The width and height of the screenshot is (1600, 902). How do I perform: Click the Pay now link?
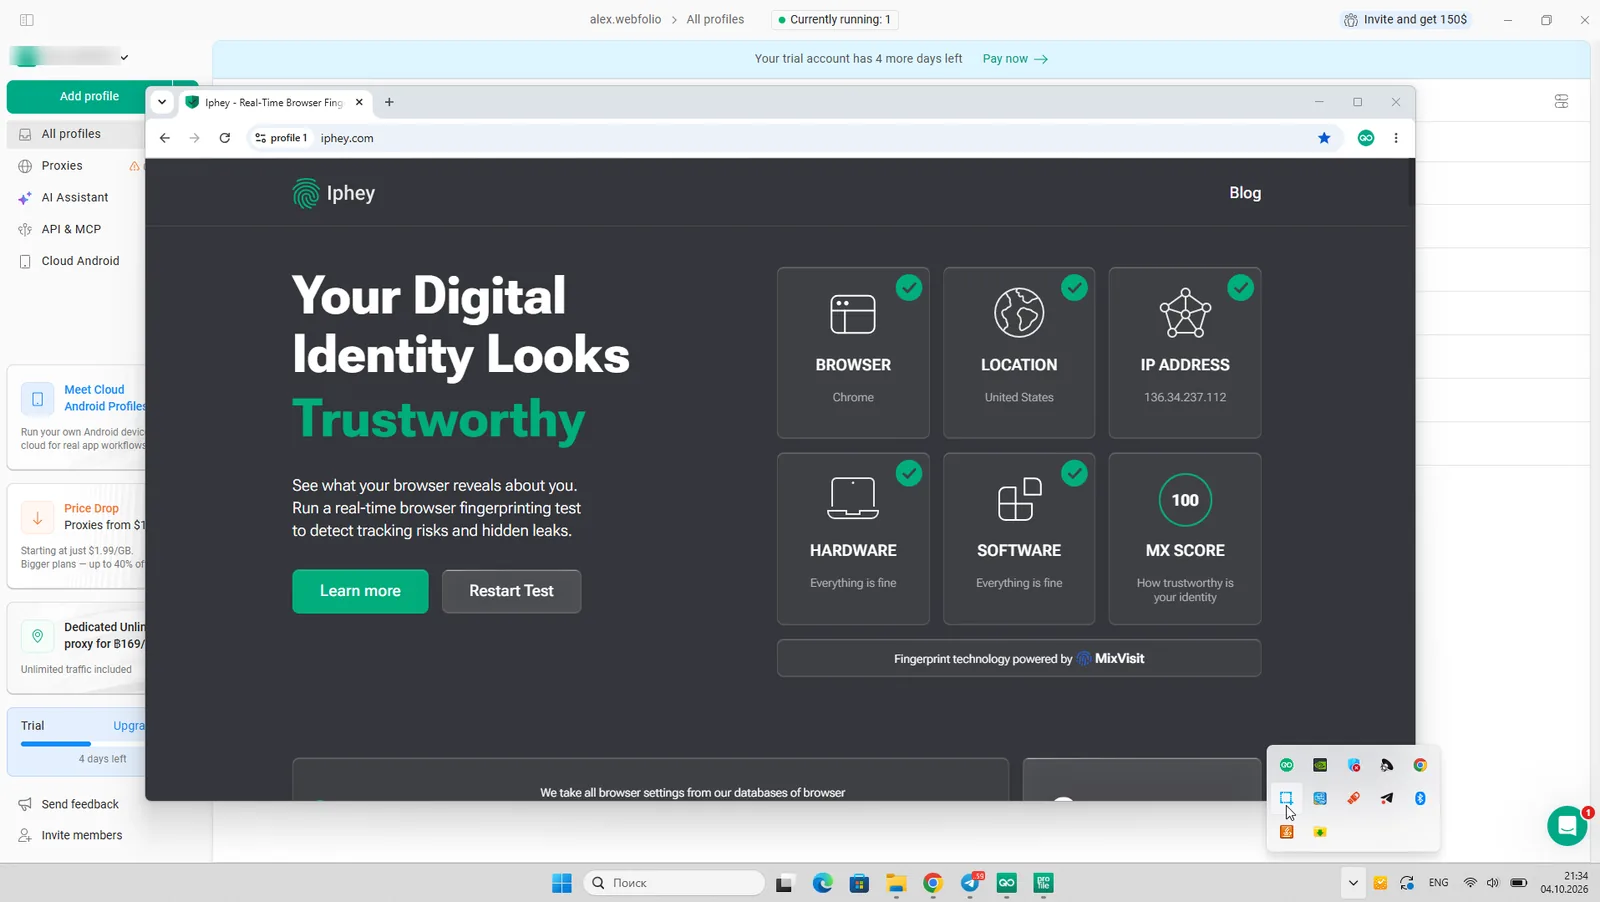1015,59
